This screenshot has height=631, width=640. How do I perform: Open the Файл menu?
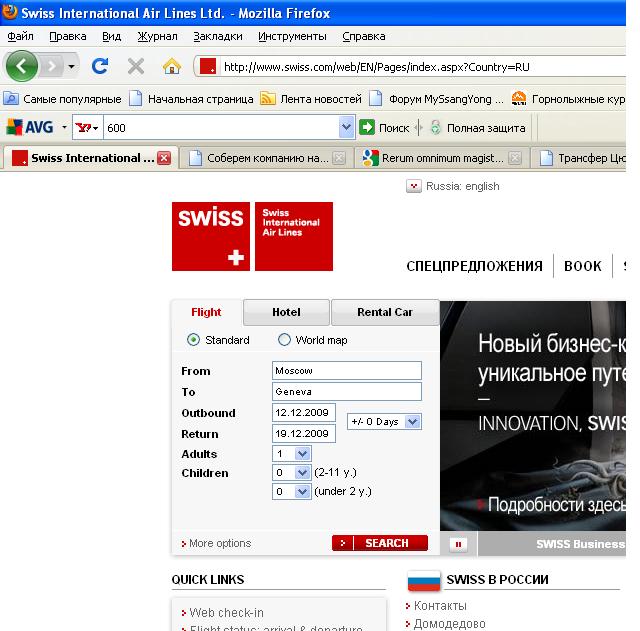click(20, 36)
